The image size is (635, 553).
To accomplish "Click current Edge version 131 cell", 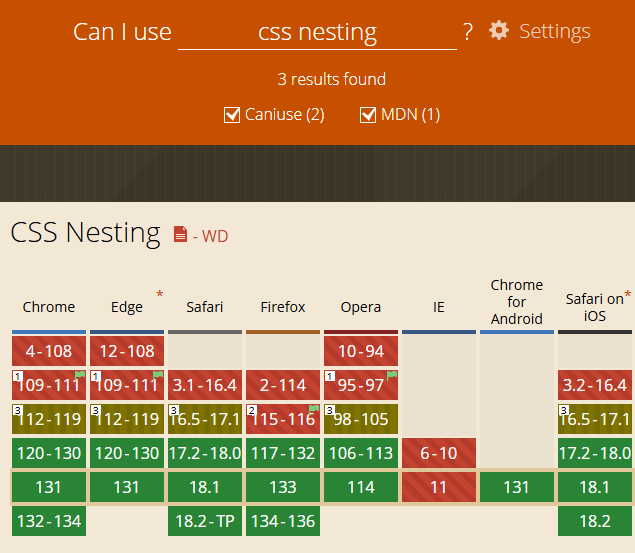I will click(127, 487).
